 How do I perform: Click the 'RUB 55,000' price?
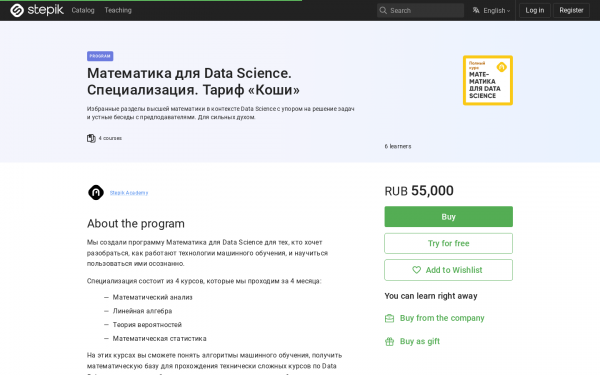[x=419, y=191]
